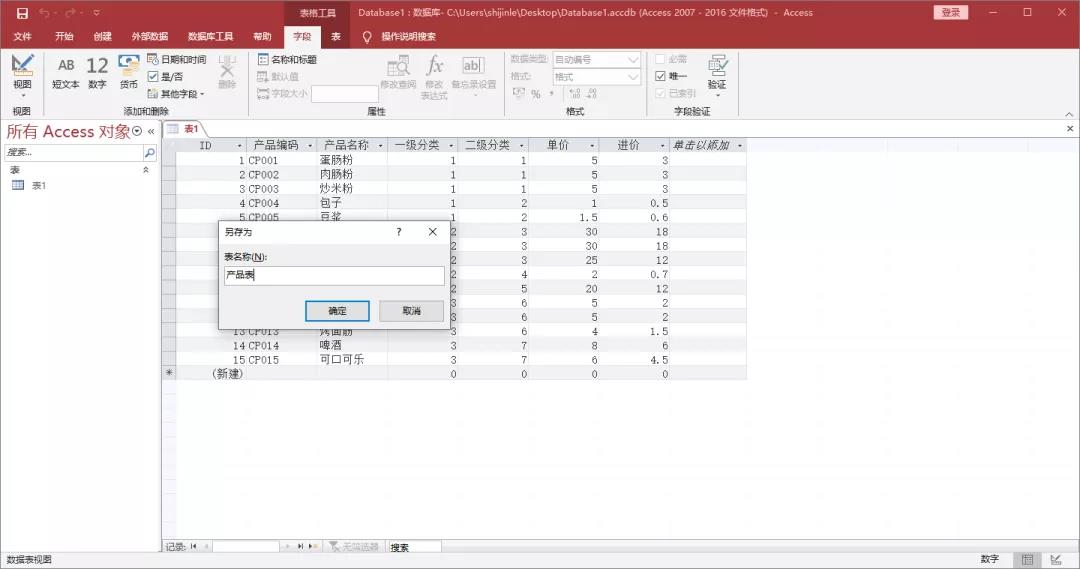Click the search magnifier in the navigation pane
This screenshot has width=1080, height=569.
tap(149, 152)
